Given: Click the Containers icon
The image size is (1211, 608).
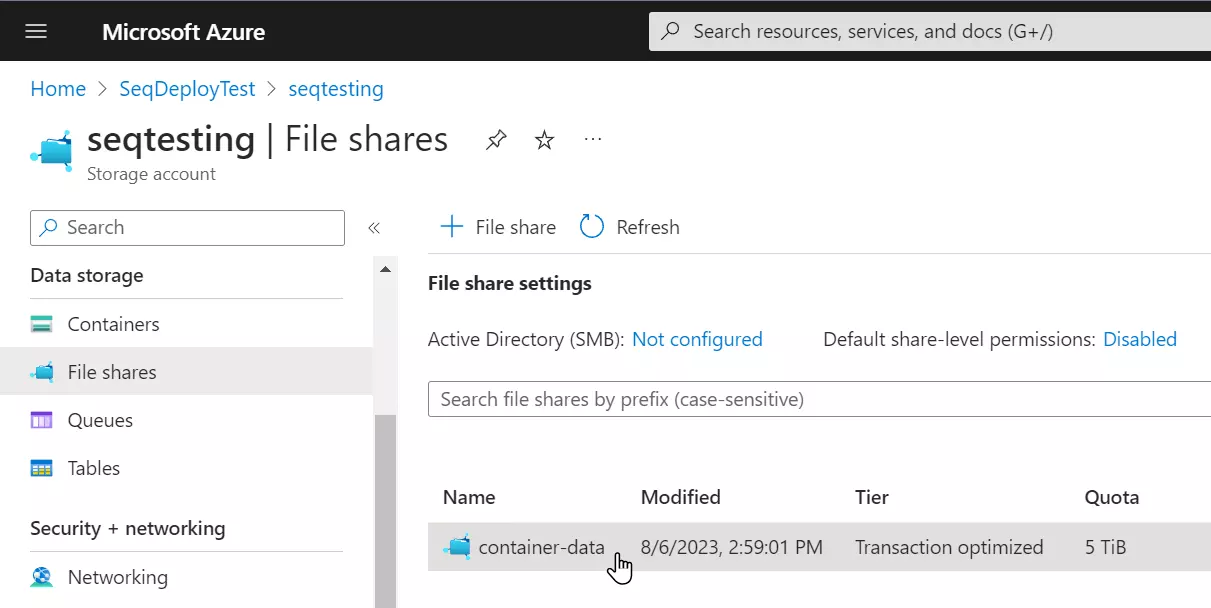Looking at the screenshot, I should coord(42,324).
